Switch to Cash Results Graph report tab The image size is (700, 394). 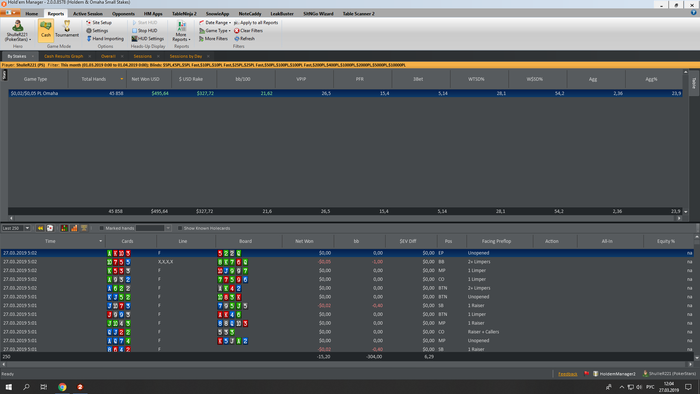[63, 56]
